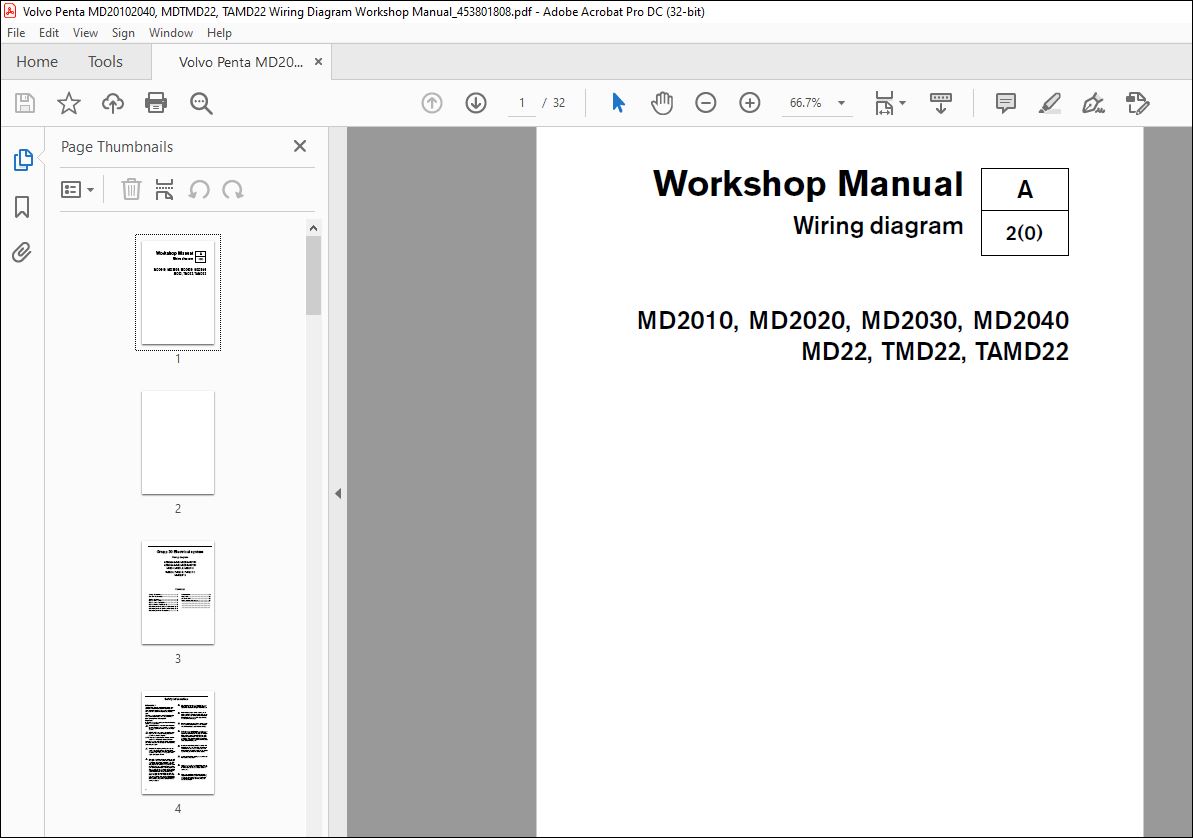Select page 1 thumbnail
This screenshot has width=1193, height=838.
point(178,292)
